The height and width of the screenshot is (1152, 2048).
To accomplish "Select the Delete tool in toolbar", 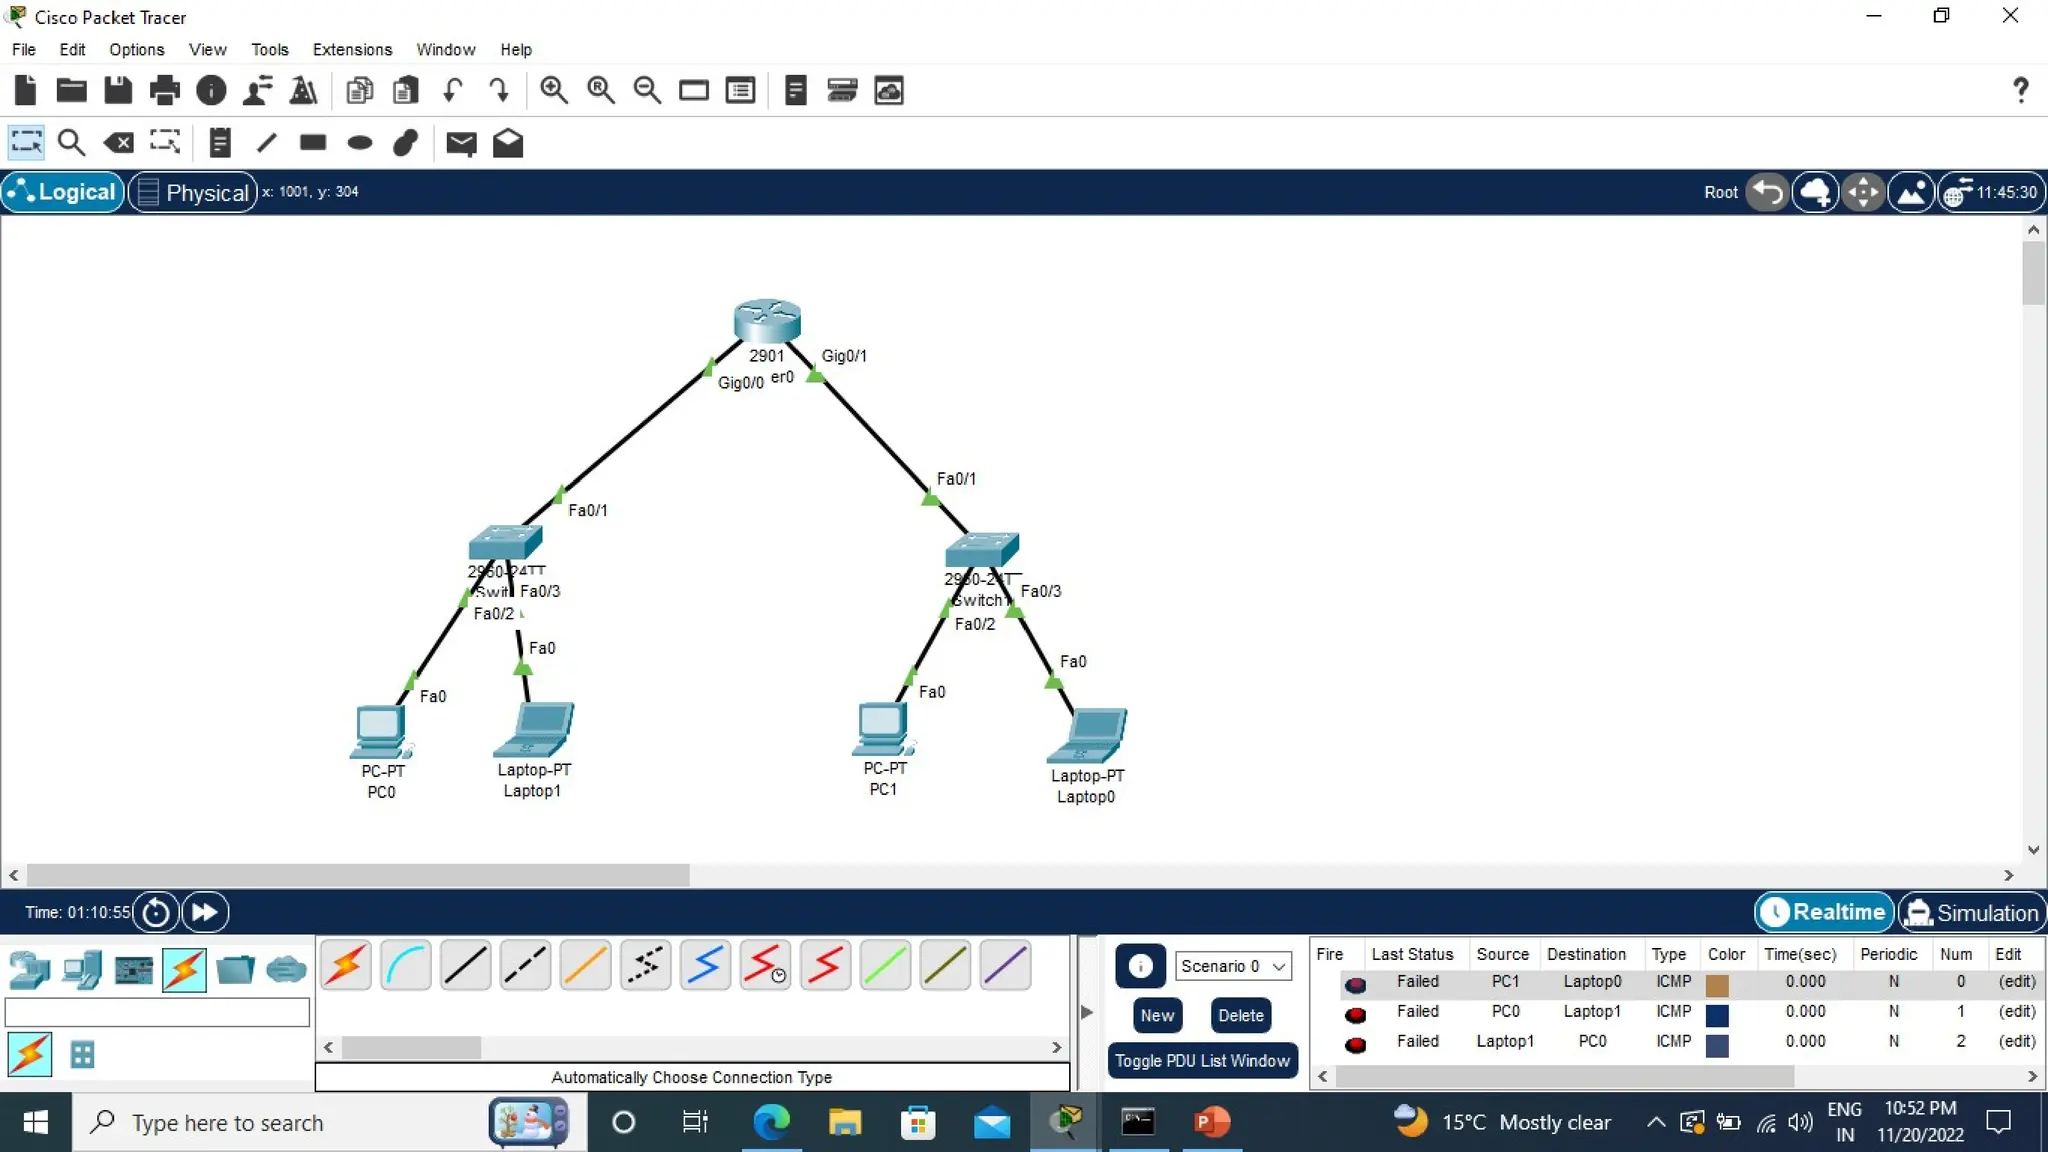I will [119, 143].
